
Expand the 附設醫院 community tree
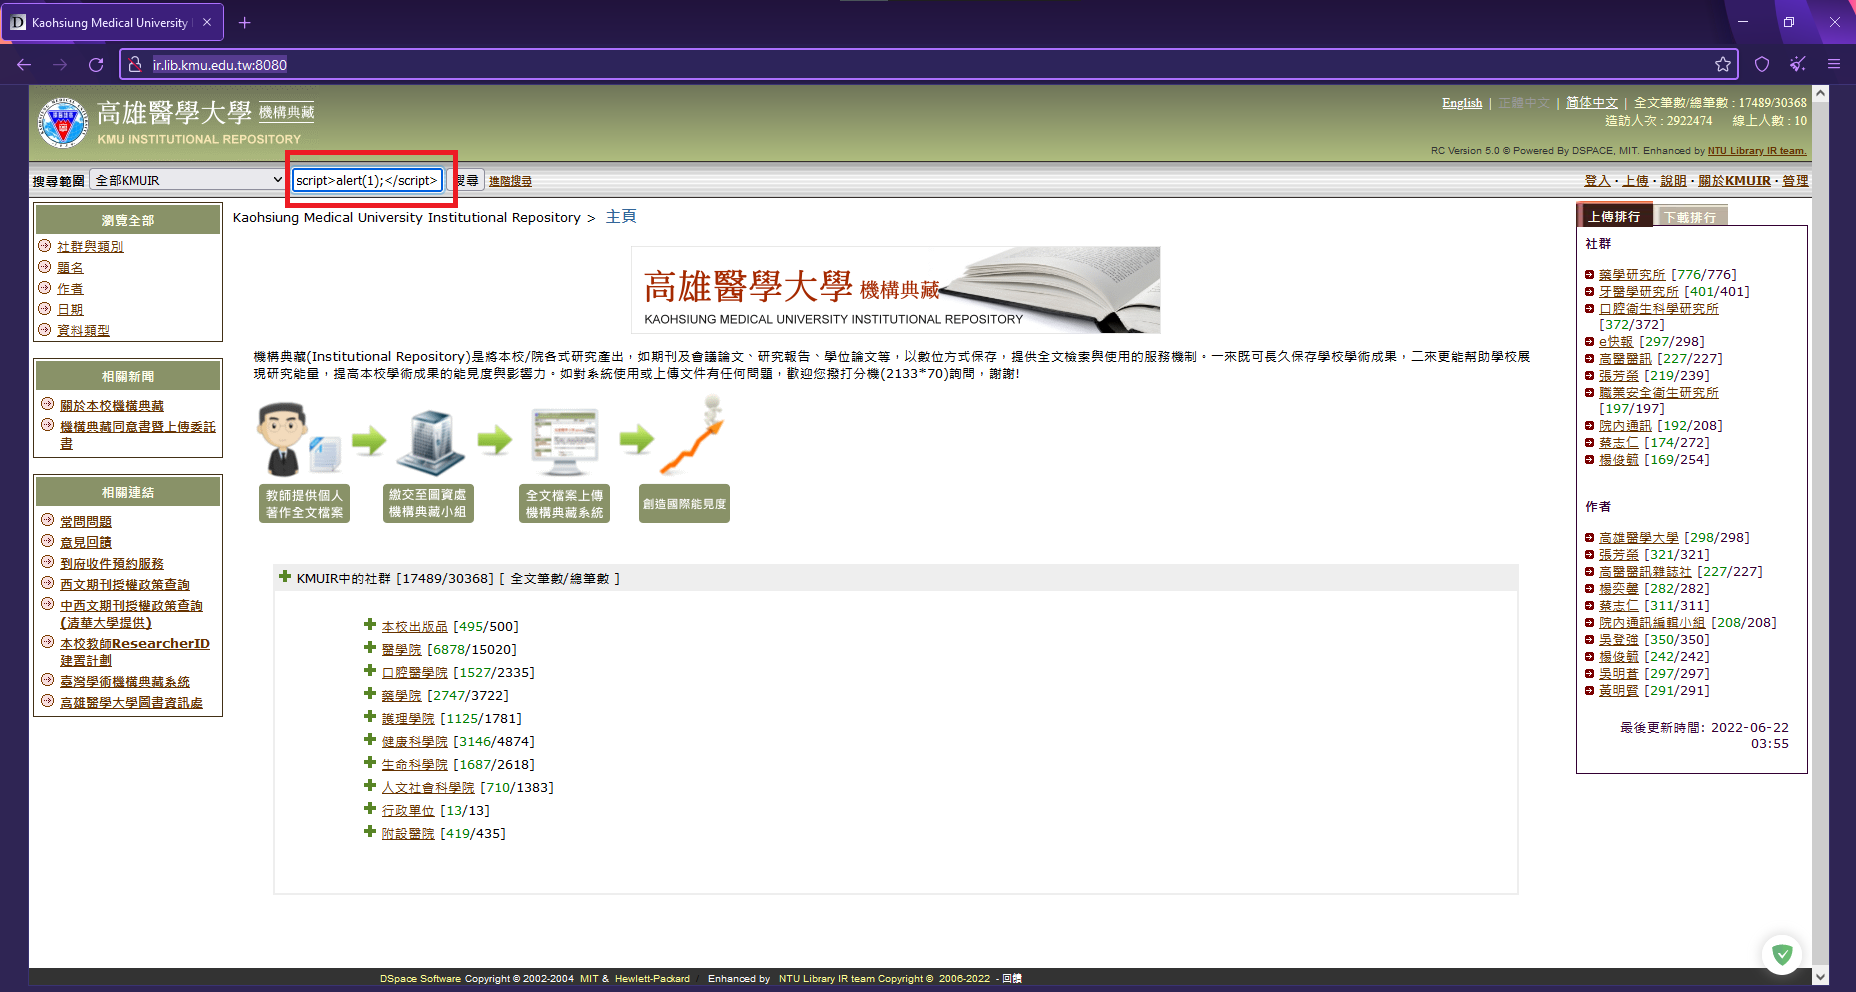[370, 832]
